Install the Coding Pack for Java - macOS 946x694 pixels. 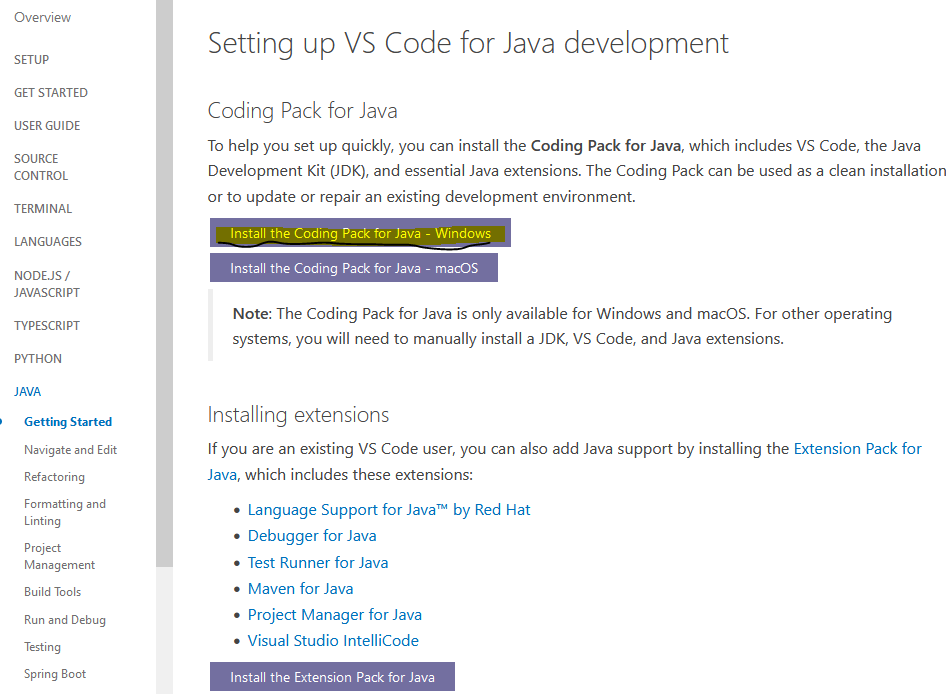pos(354,267)
